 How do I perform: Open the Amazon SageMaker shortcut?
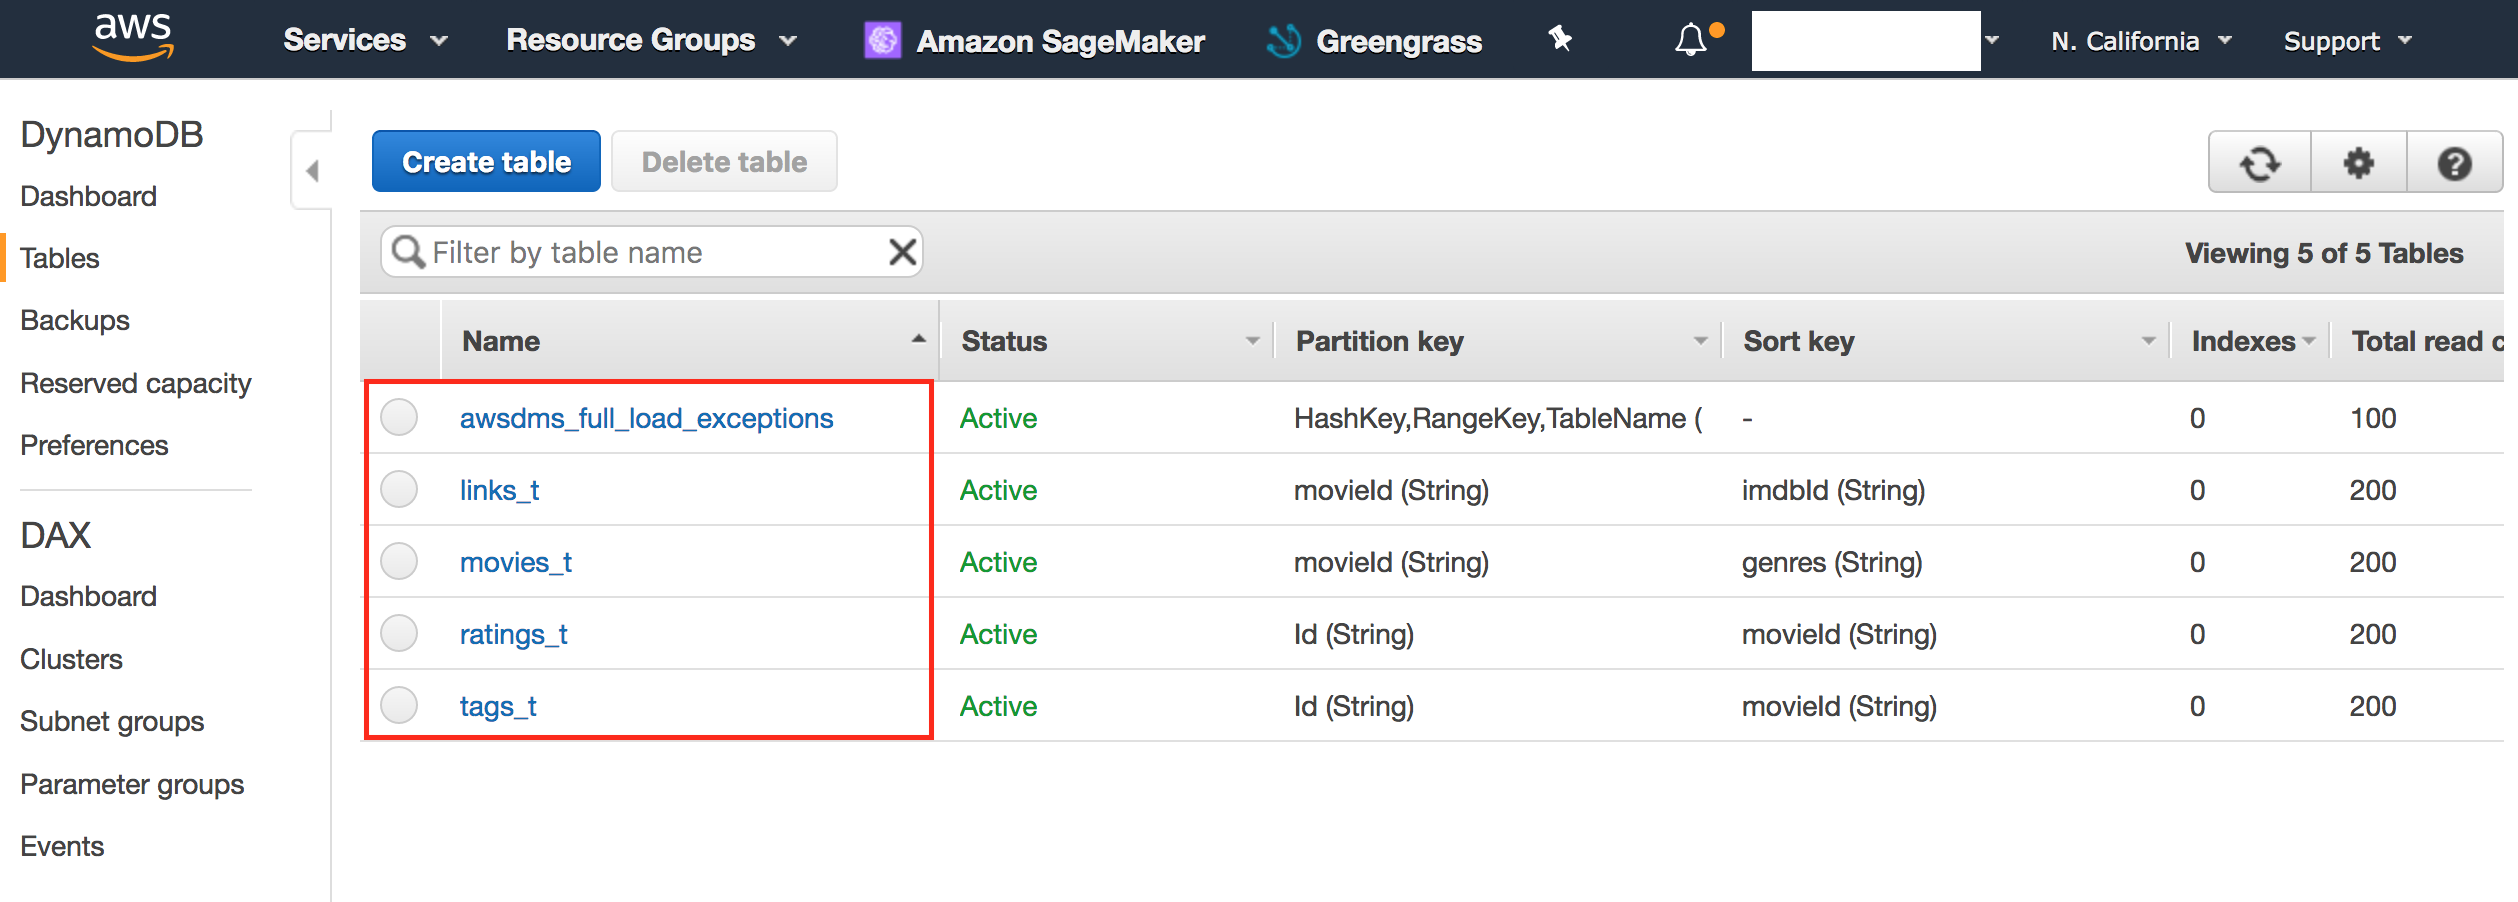click(x=1034, y=41)
